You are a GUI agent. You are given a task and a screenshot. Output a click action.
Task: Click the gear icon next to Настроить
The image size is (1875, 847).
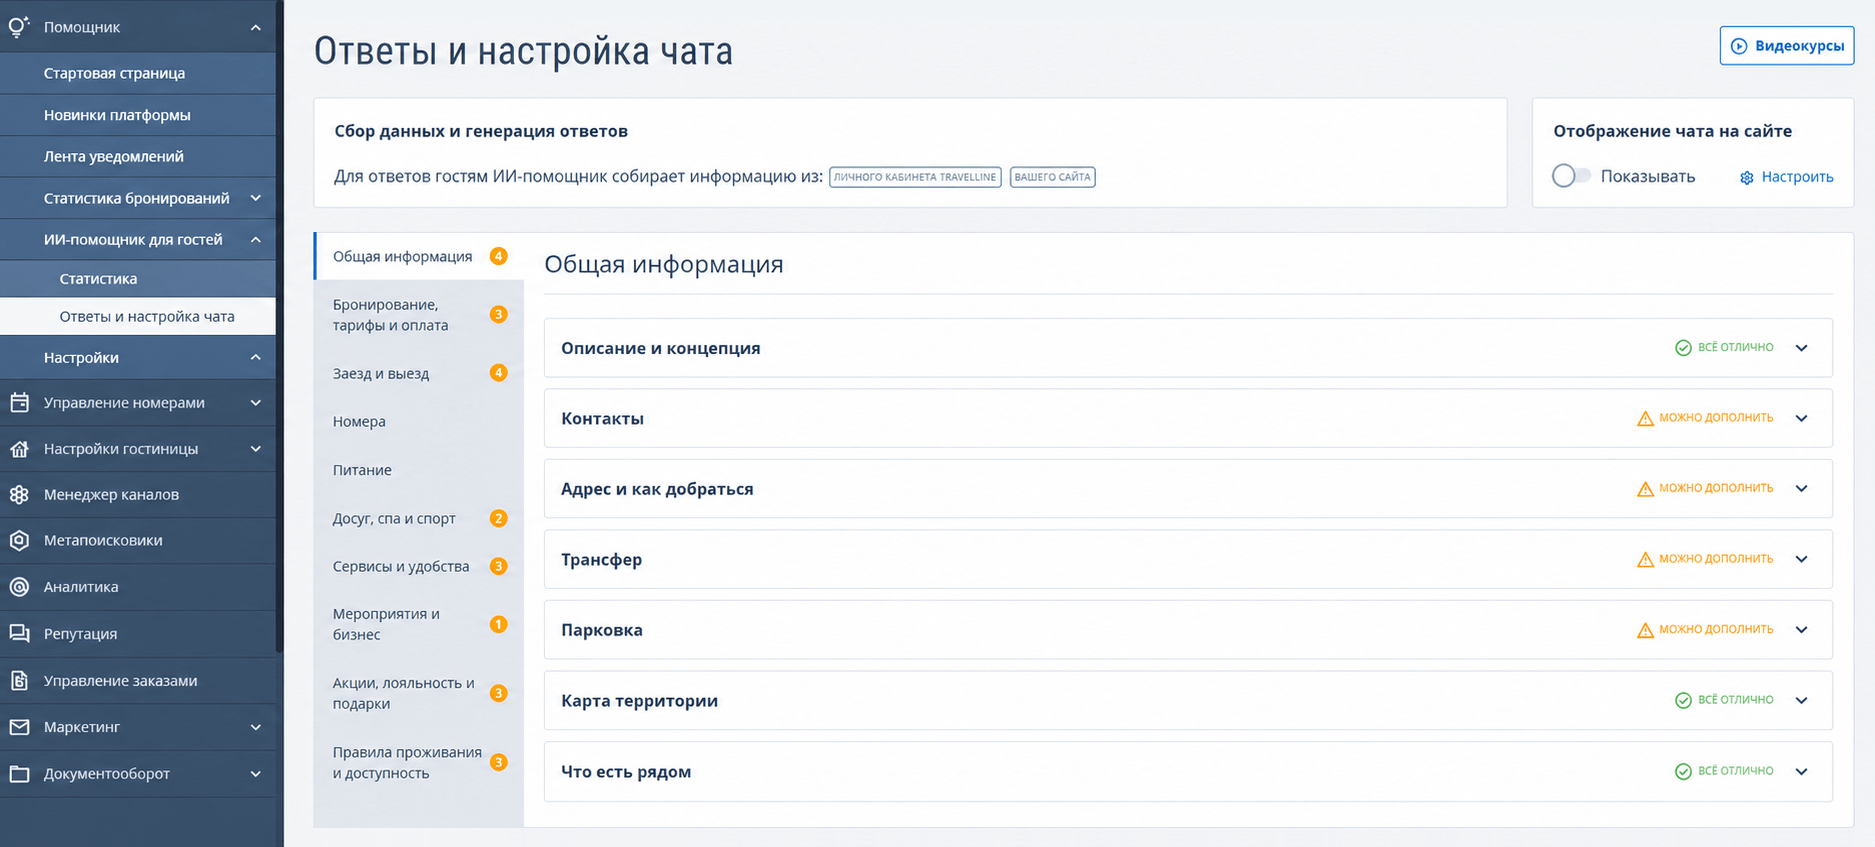[x=1747, y=177]
